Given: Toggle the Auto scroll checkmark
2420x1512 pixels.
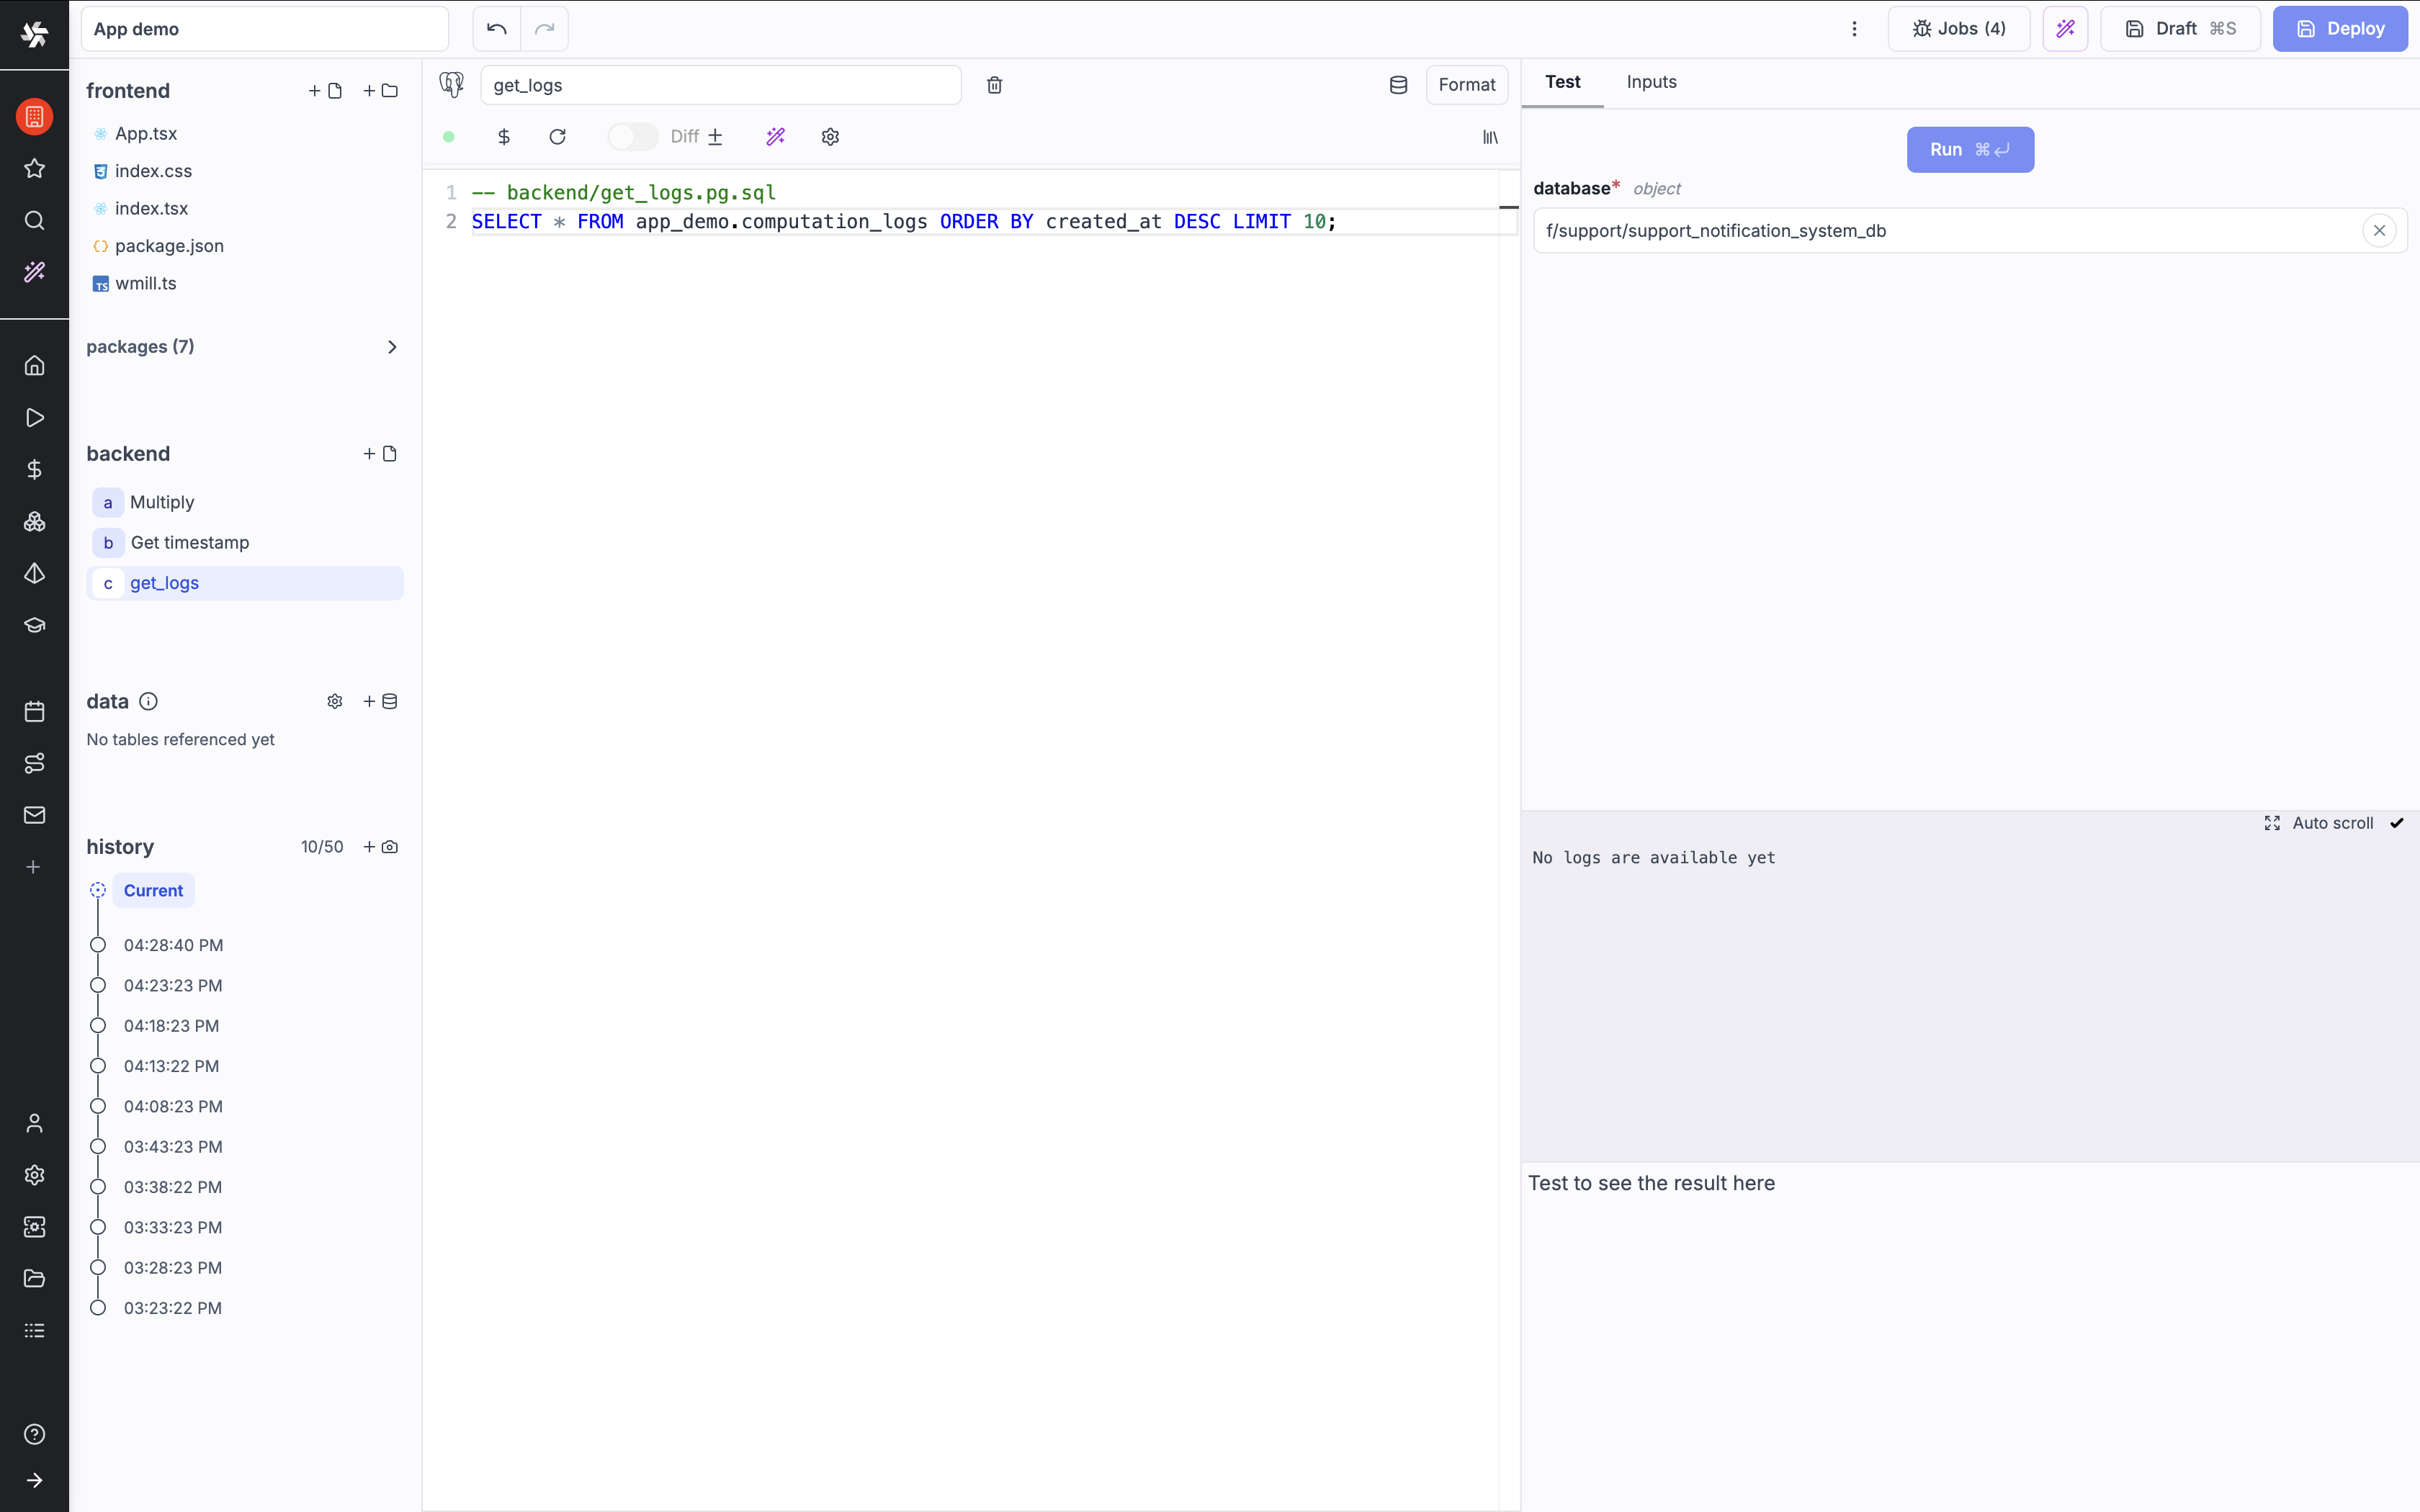Looking at the screenshot, I should coord(2397,823).
